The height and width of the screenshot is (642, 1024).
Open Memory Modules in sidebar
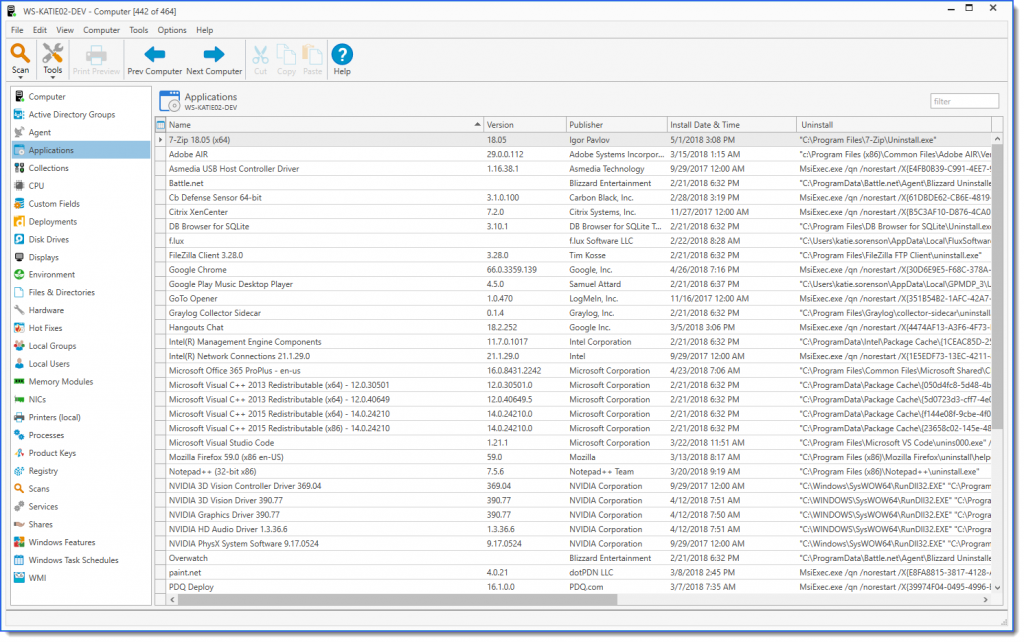click(x=61, y=381)
